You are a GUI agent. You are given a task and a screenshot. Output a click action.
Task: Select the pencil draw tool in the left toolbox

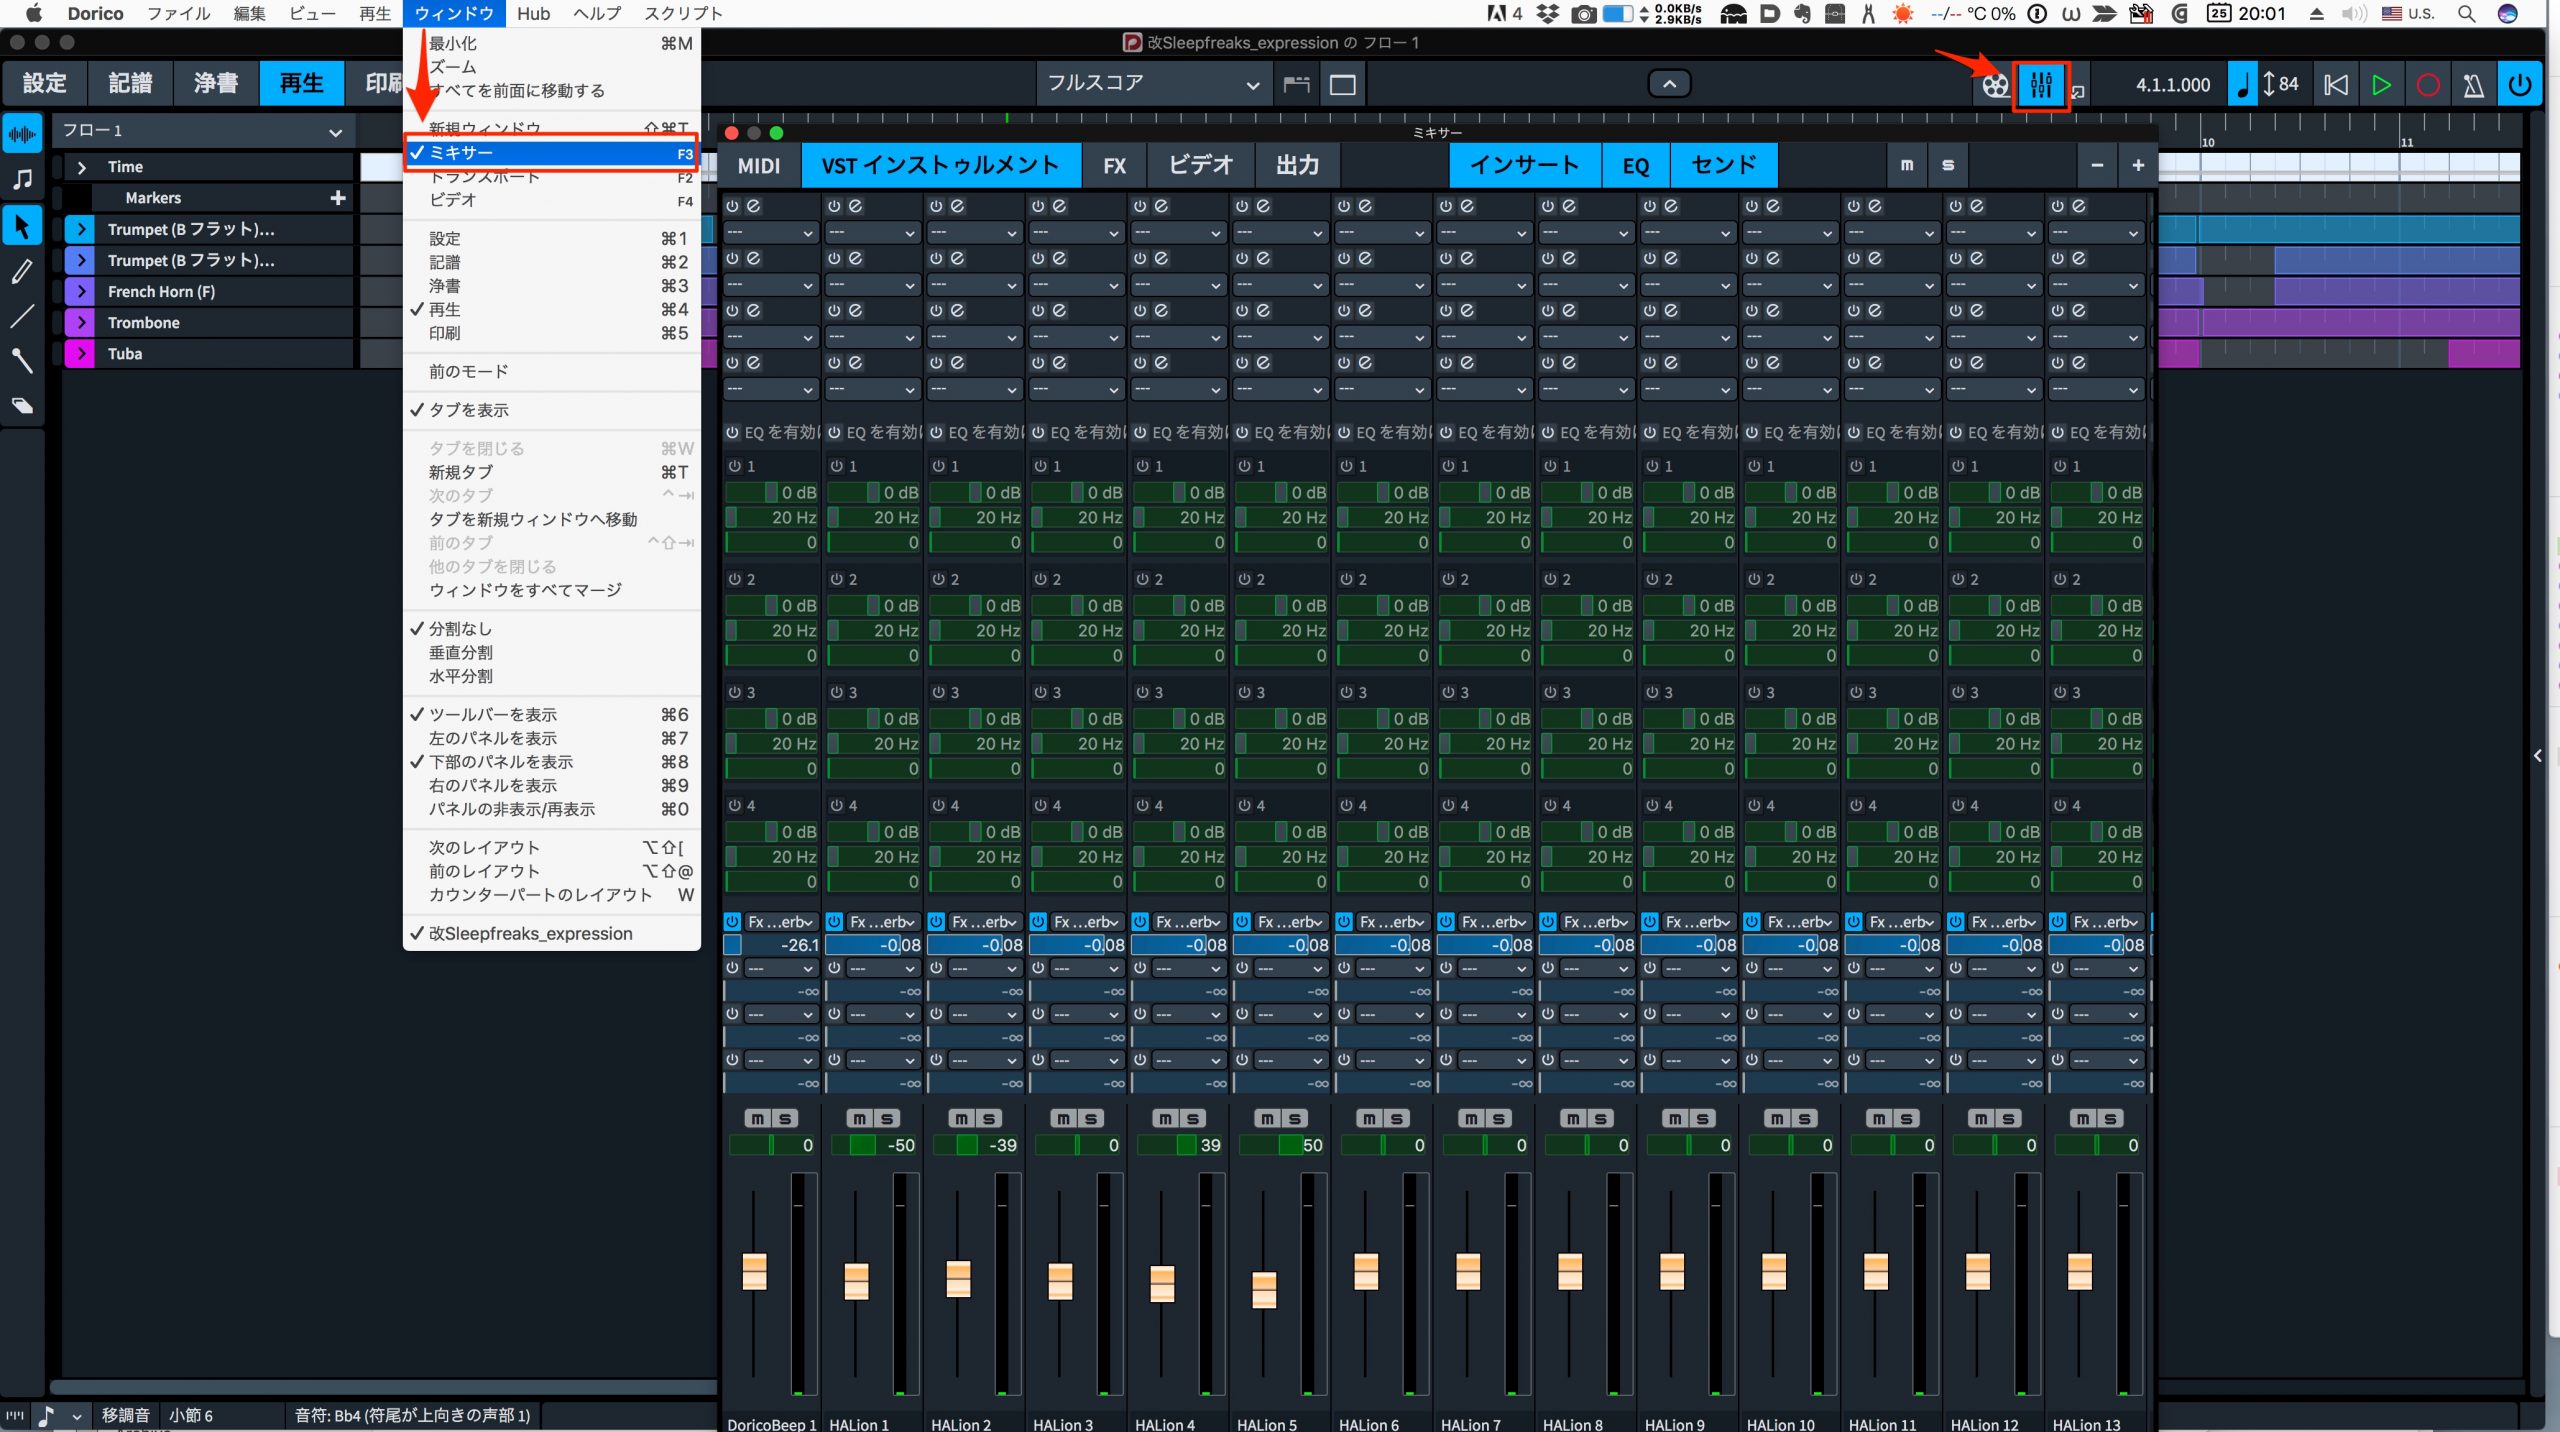22,272
